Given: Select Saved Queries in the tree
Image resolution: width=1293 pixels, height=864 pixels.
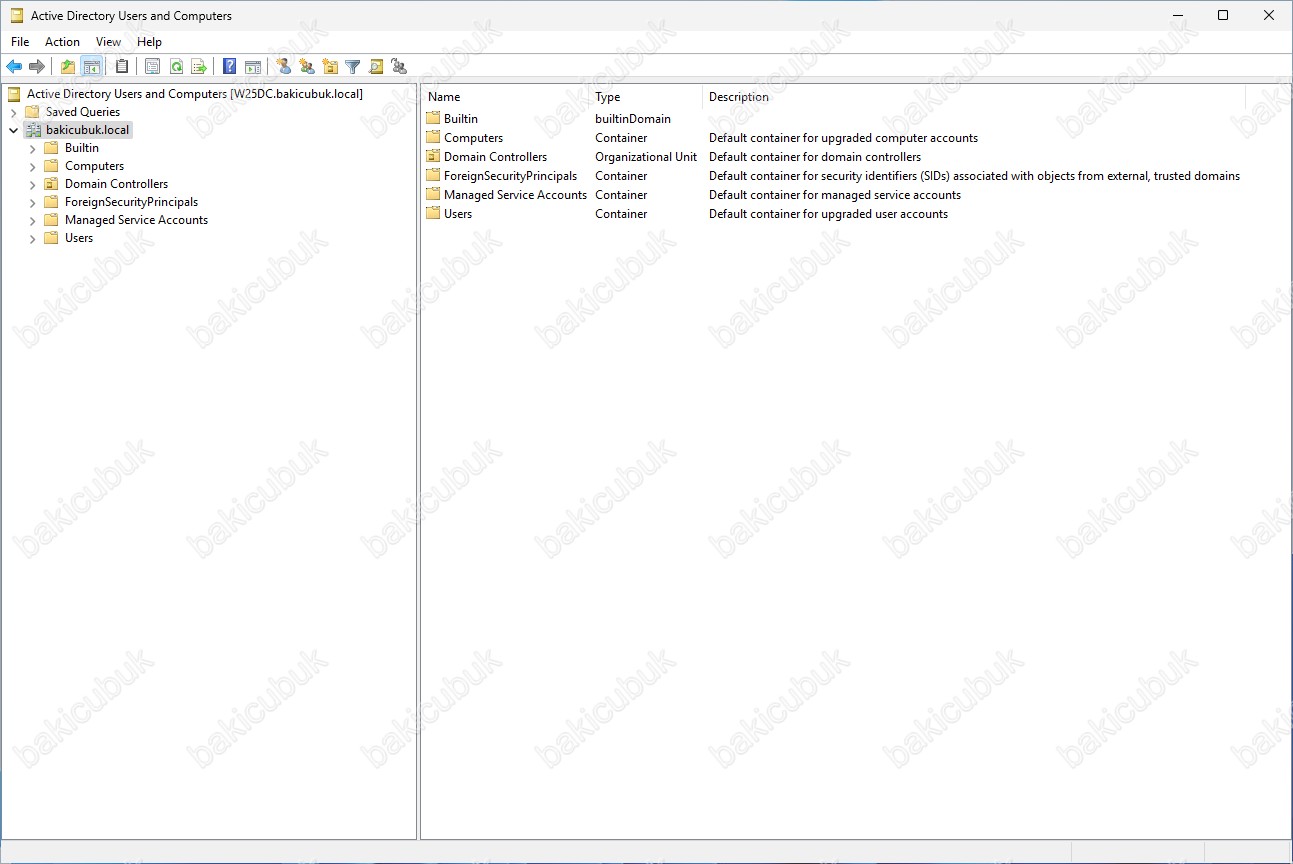Looking at the screenshot, I should coord(83,112).
